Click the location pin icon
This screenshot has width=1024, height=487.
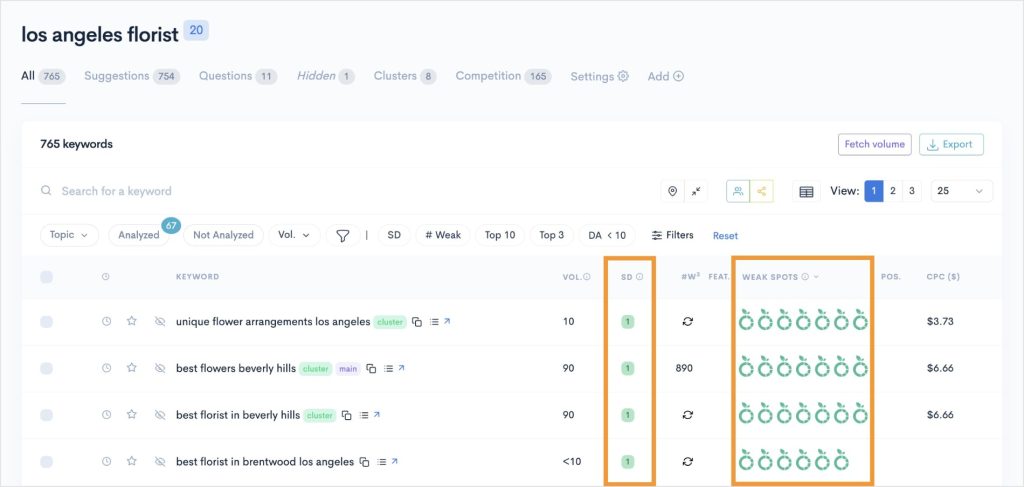[673, 191]
